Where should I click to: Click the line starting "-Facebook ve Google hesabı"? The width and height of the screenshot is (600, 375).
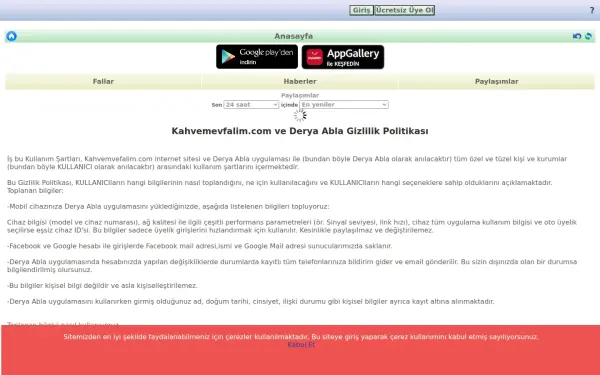[x=199, y=246]
